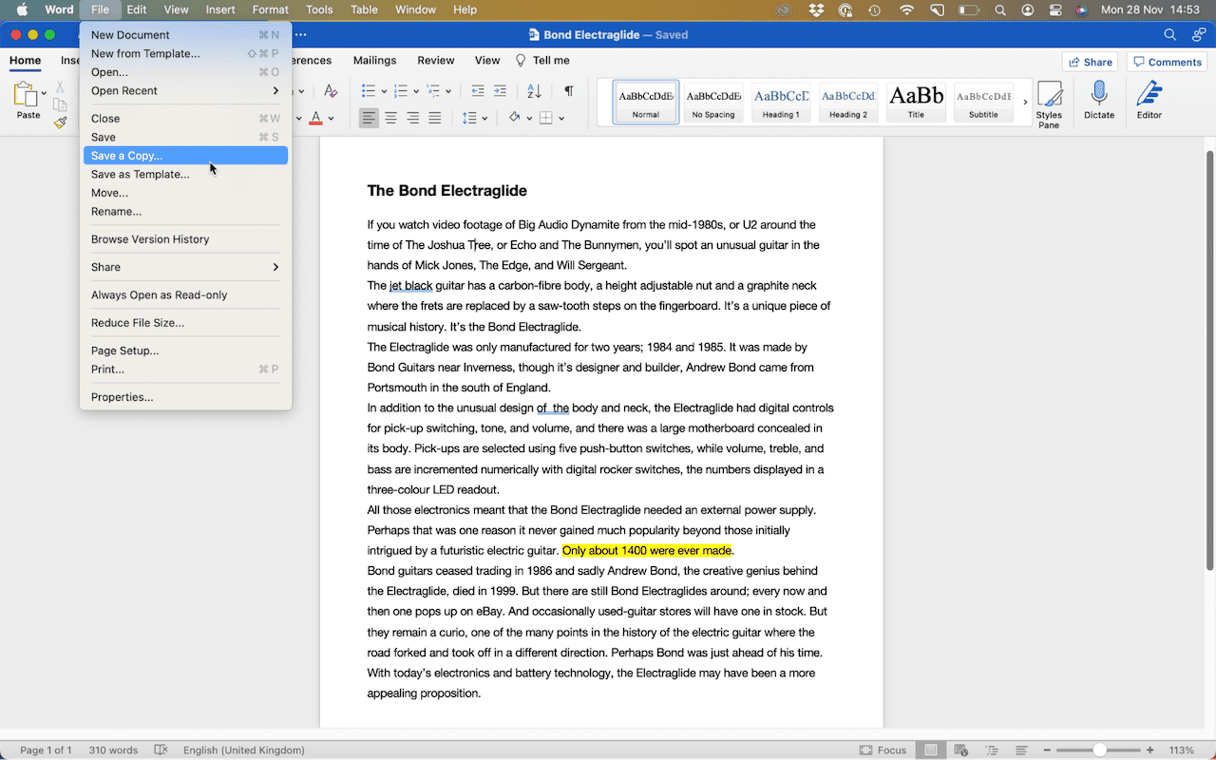The height and width of the screenshot is (760, 1216).
Task: Switch to Web Layout view in status bar
Action: pos(961,750)
